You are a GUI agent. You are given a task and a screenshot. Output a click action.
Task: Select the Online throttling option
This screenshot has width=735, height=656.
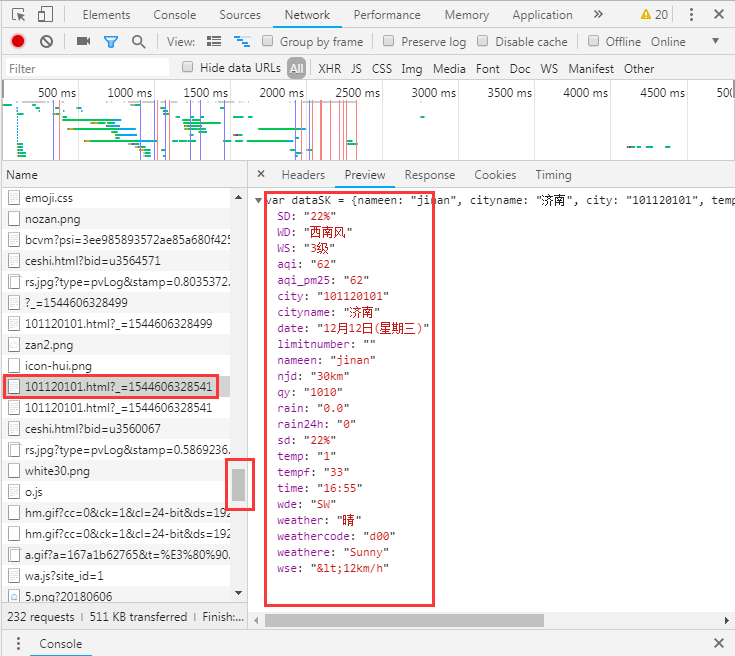pyautogui.click(x=668, y=41)
